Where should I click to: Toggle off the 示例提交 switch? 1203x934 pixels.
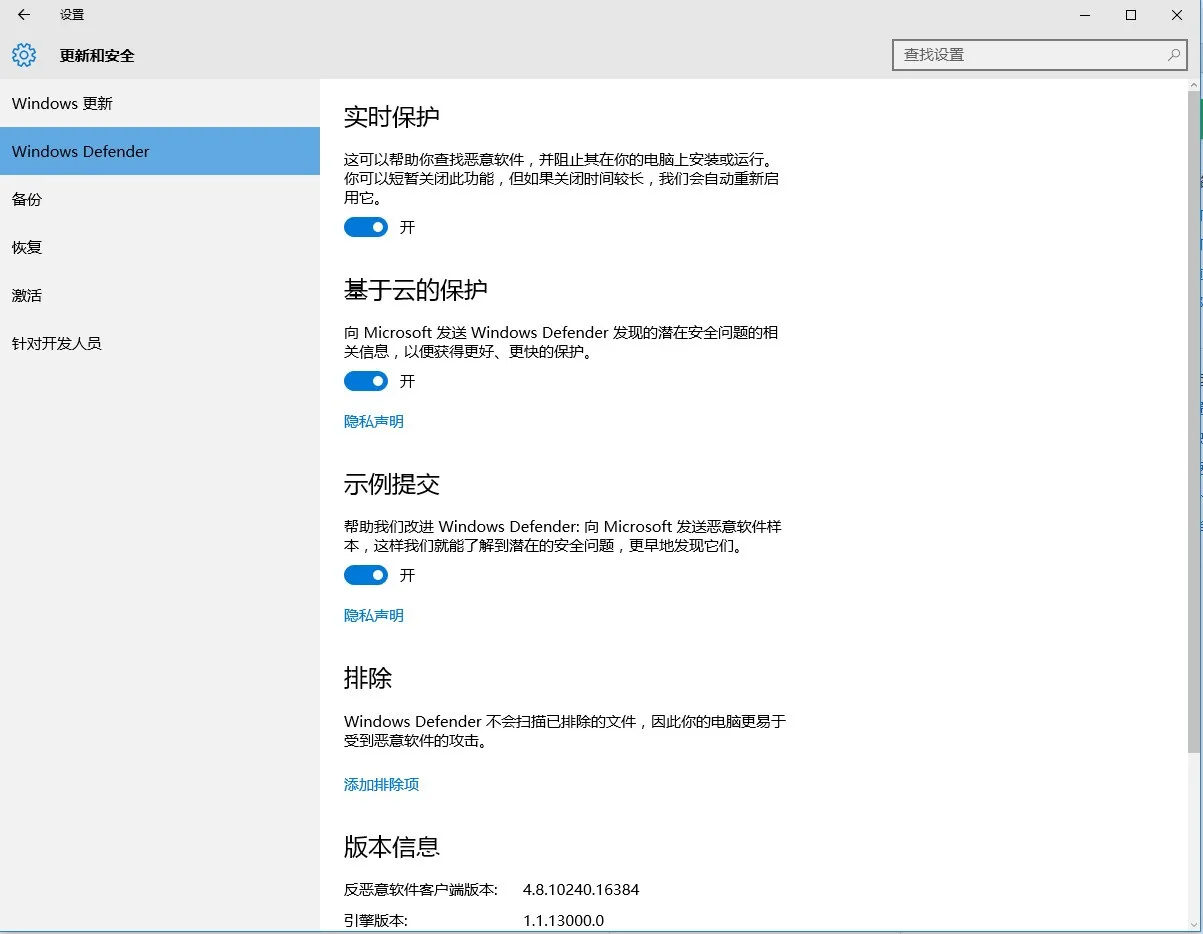365,575
